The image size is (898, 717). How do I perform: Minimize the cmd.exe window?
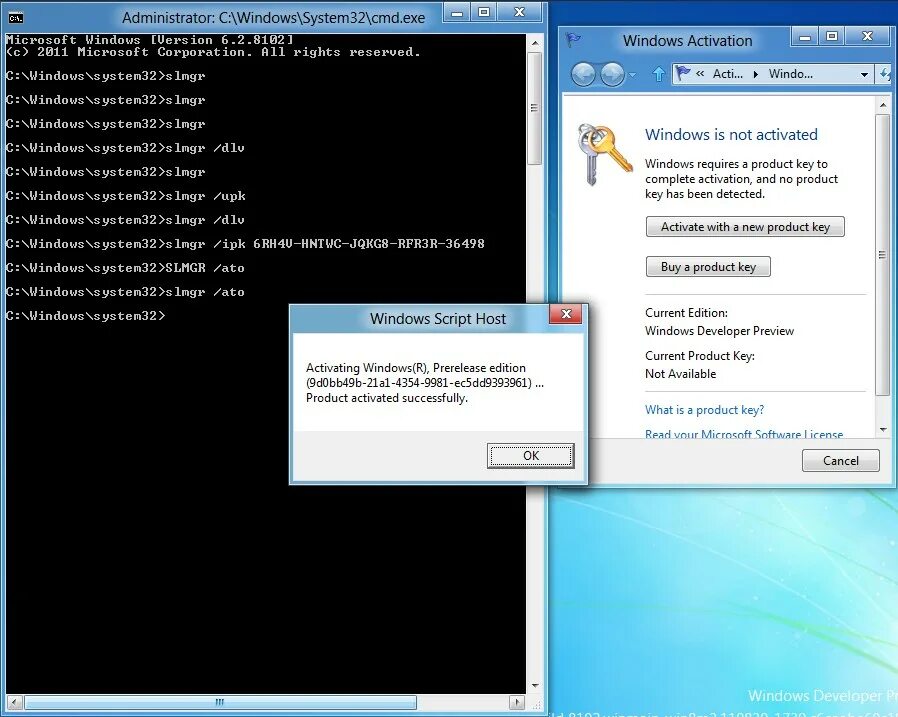click(x=458, y=13)
